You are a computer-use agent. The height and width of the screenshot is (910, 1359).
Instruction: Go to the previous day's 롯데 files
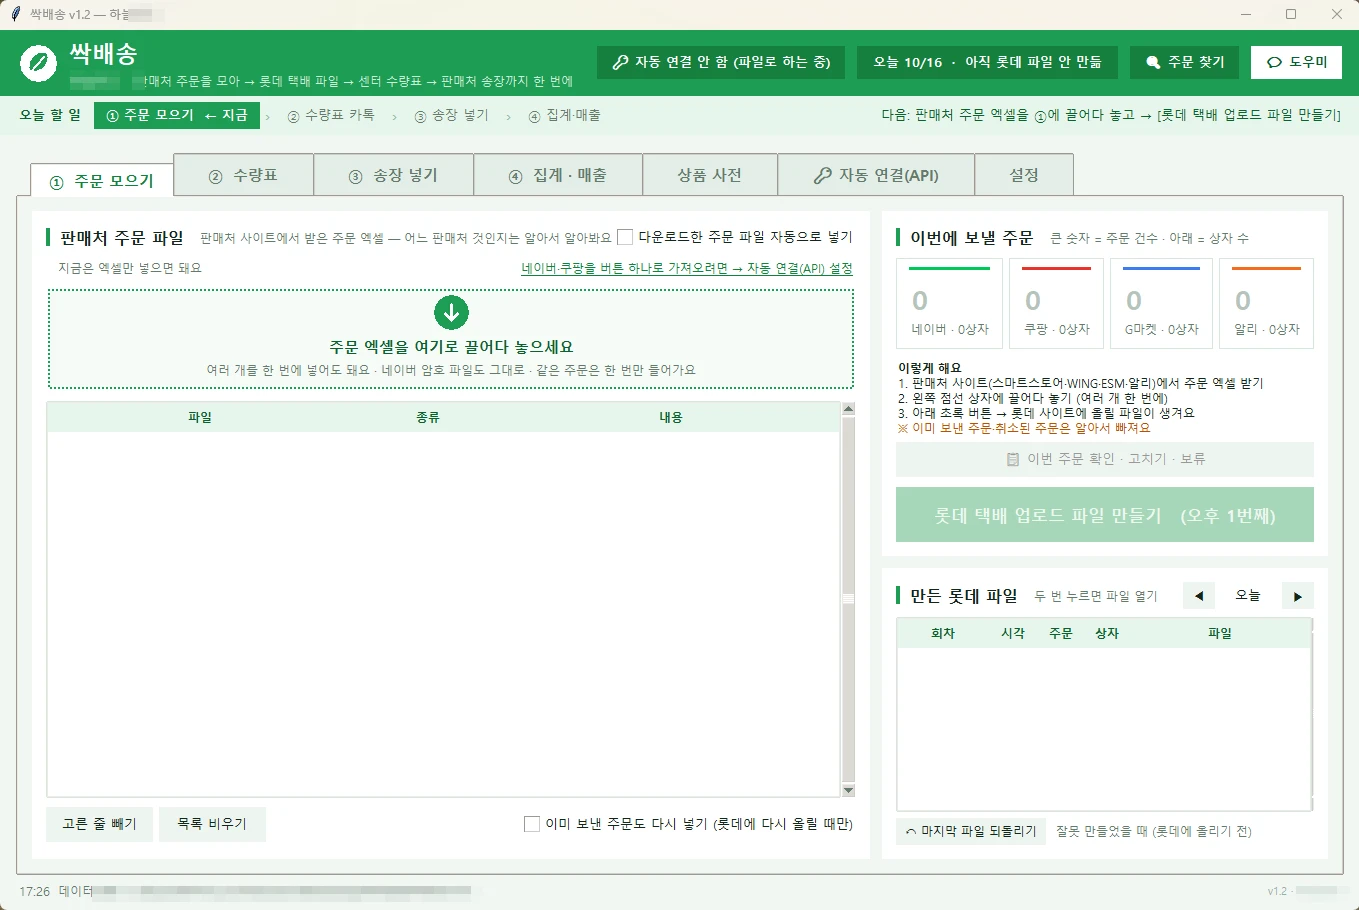1198,596
